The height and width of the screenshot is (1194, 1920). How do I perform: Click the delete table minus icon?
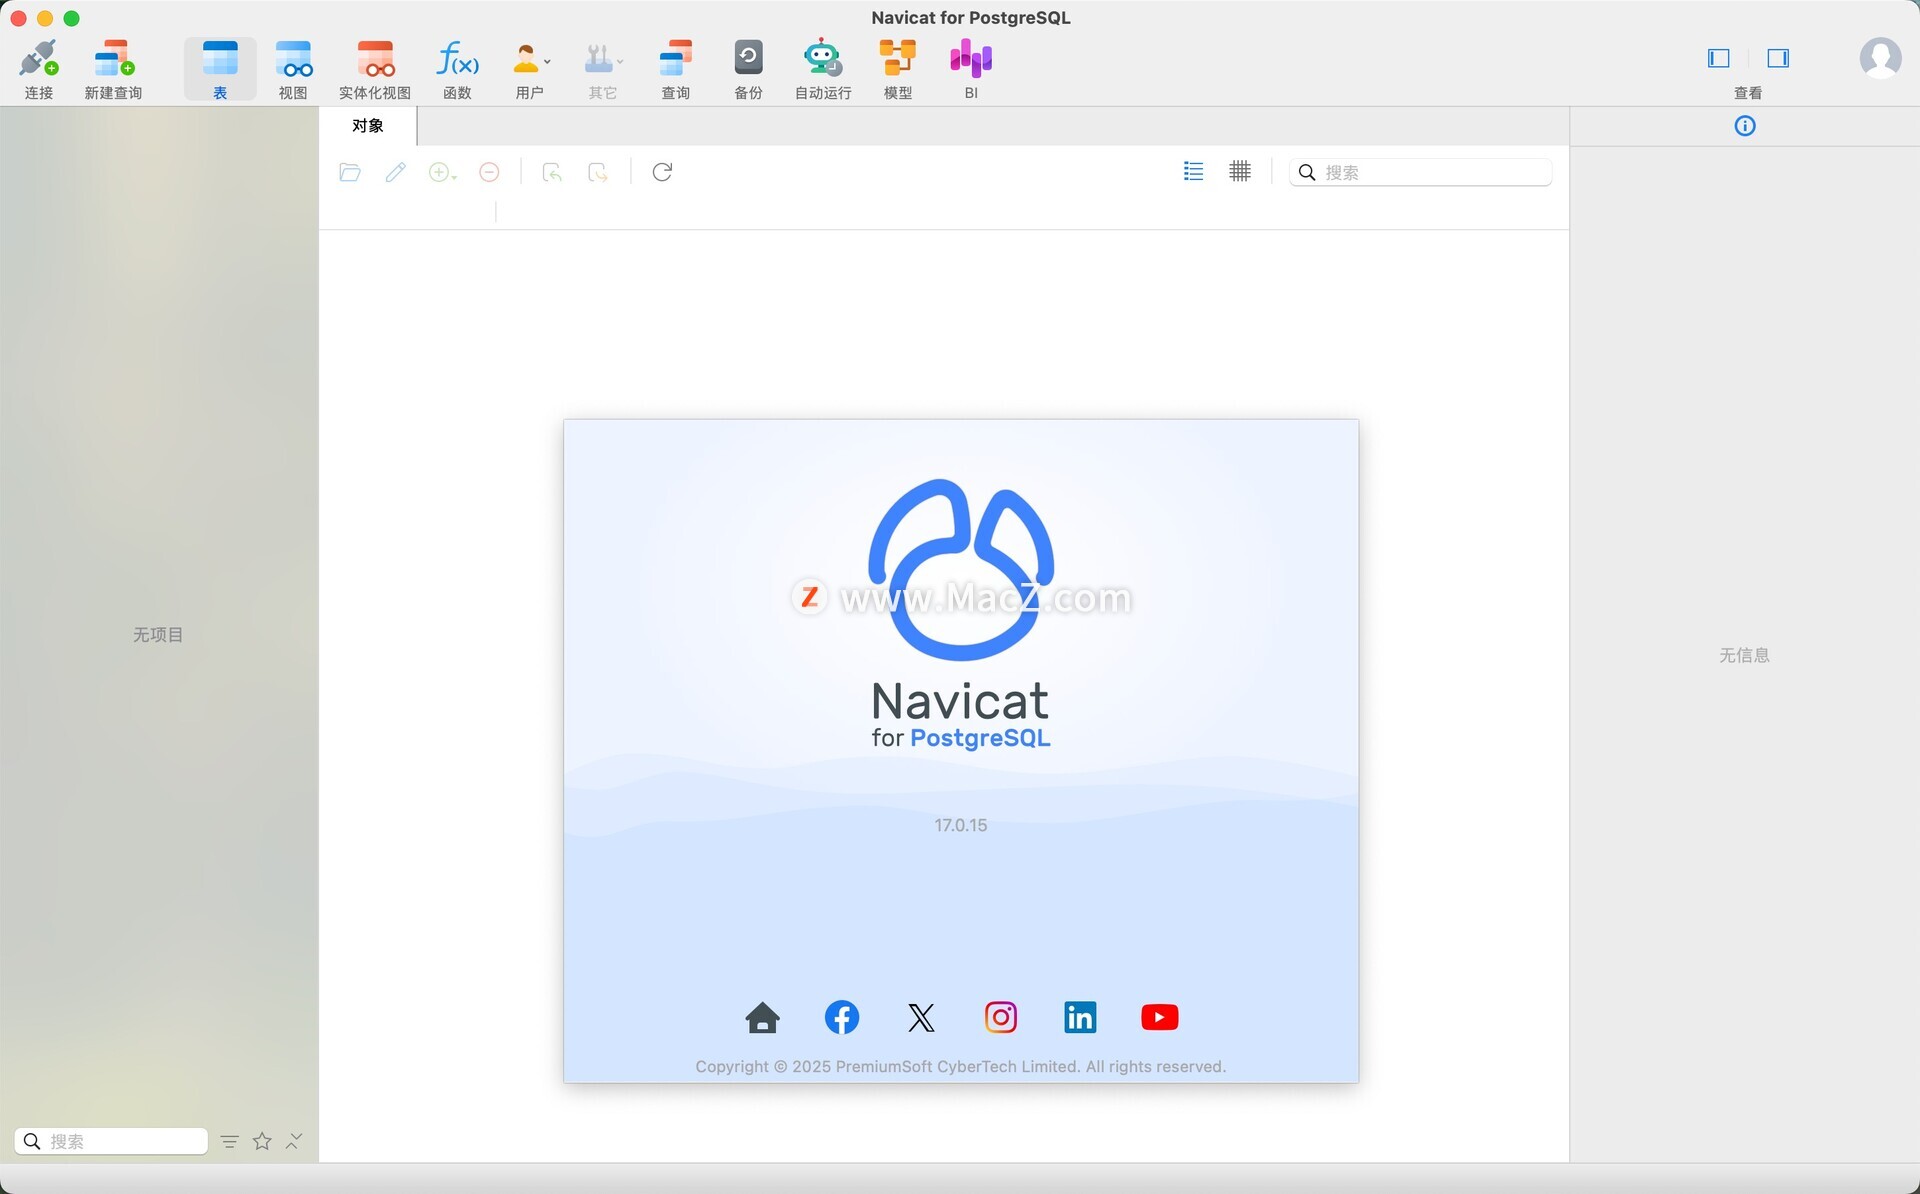coord(489,172)
